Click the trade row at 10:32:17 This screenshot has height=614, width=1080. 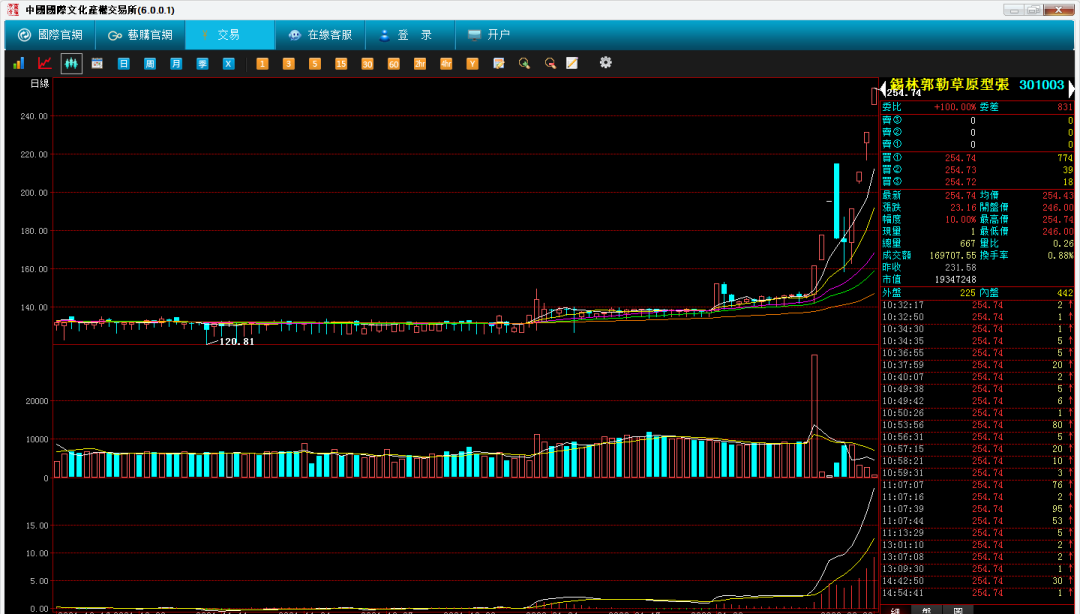[977, 305]
